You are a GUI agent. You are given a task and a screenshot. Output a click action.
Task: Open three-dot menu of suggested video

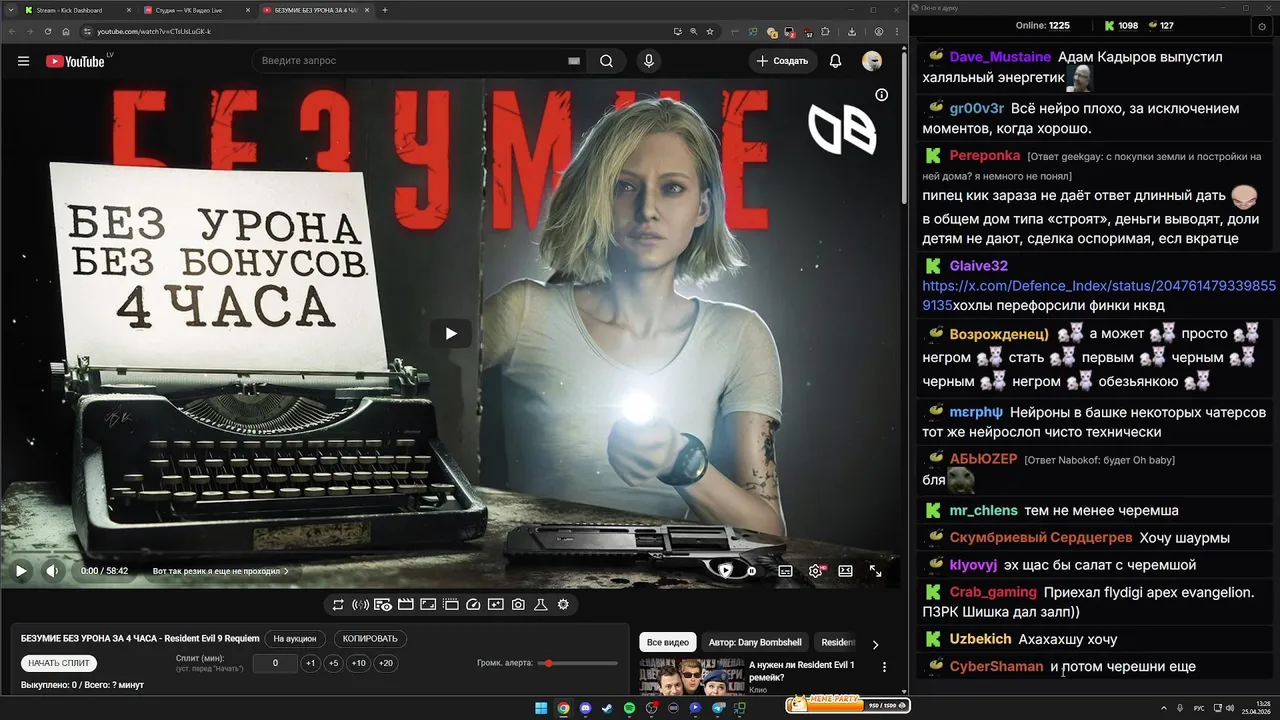coord(884,667)
